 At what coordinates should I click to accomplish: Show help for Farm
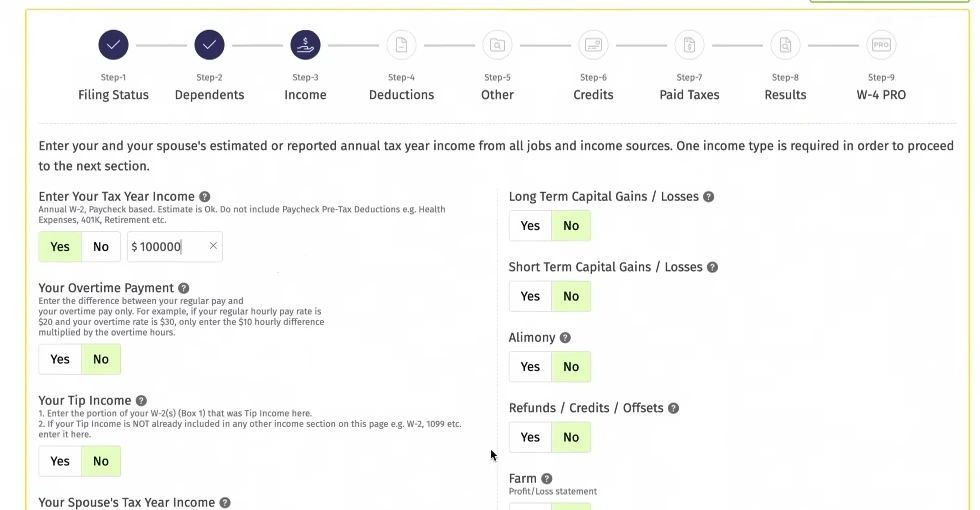pyautogui.click(x=546, y=479)
